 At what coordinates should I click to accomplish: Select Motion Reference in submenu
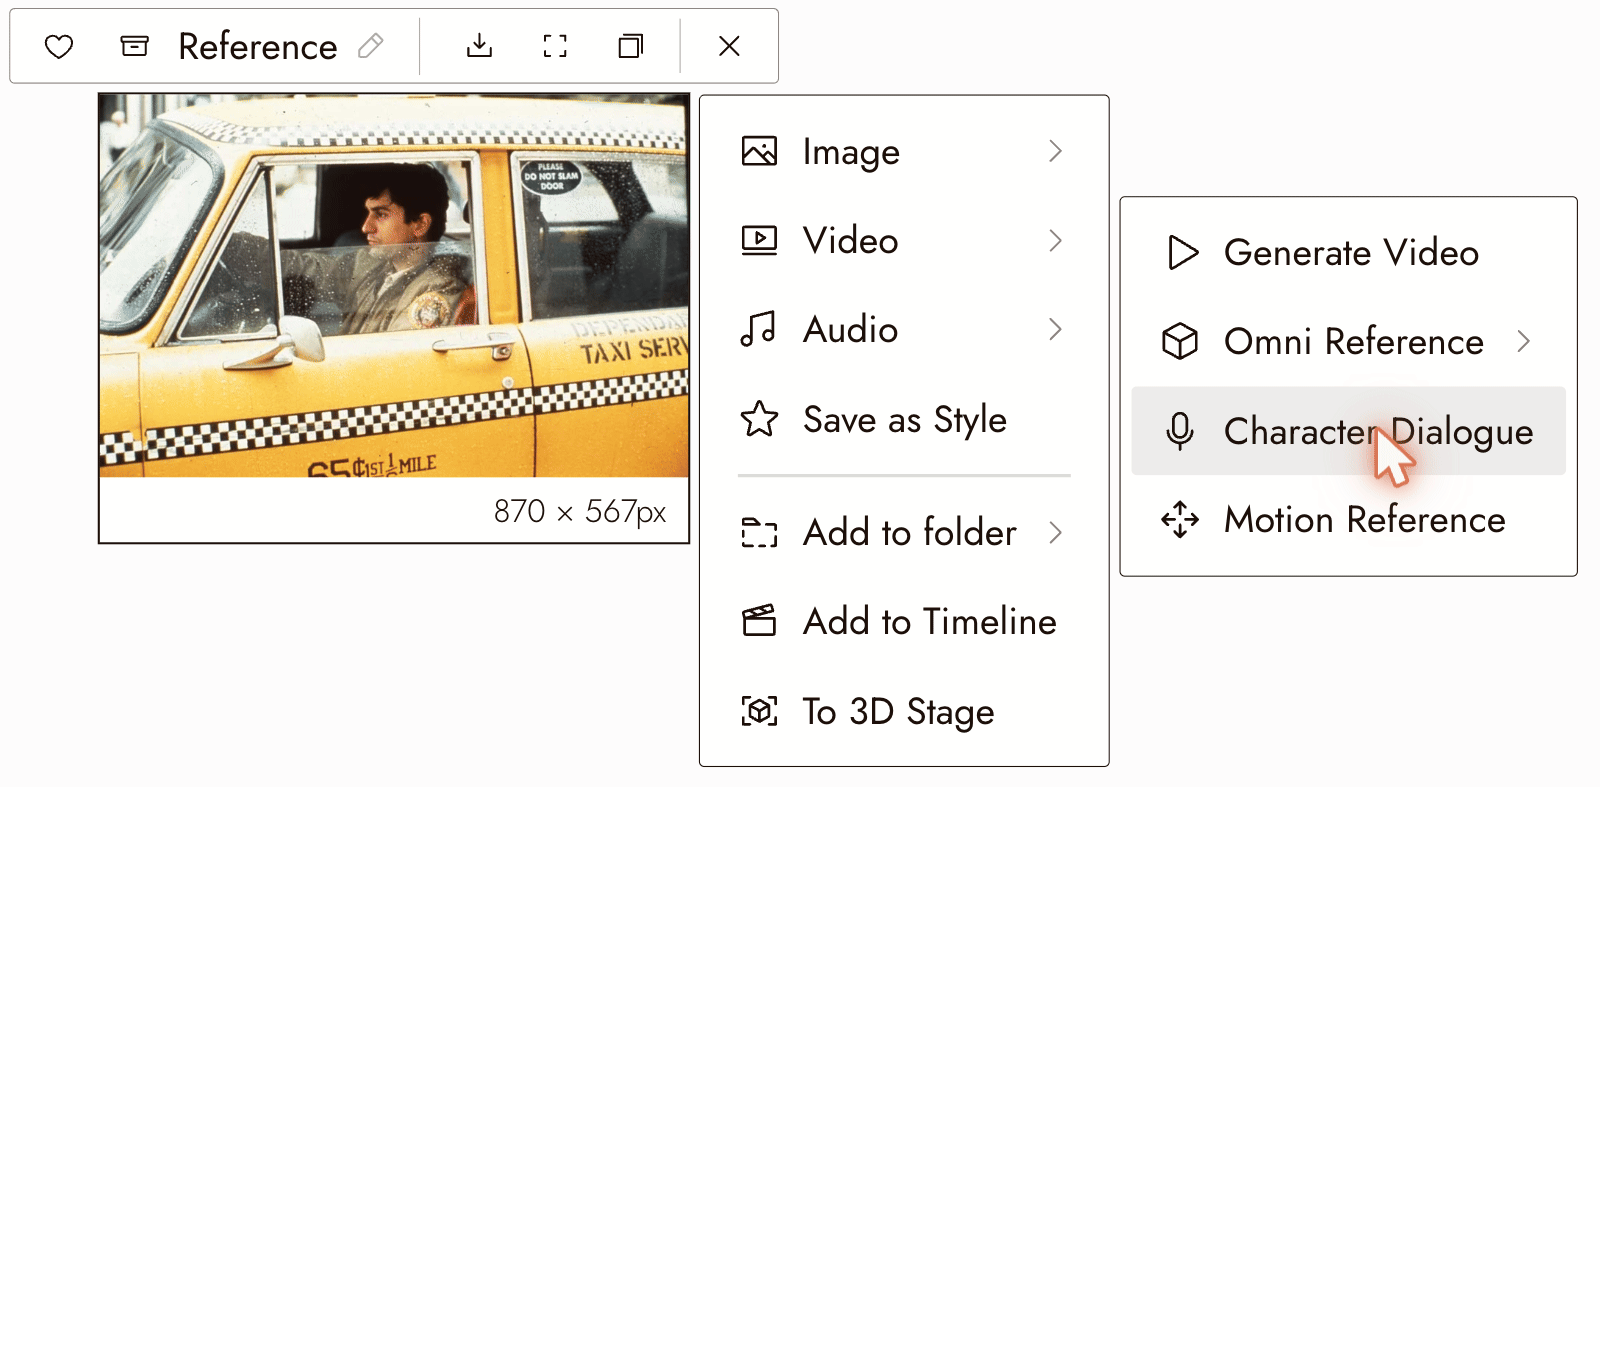coord(1348,519)
